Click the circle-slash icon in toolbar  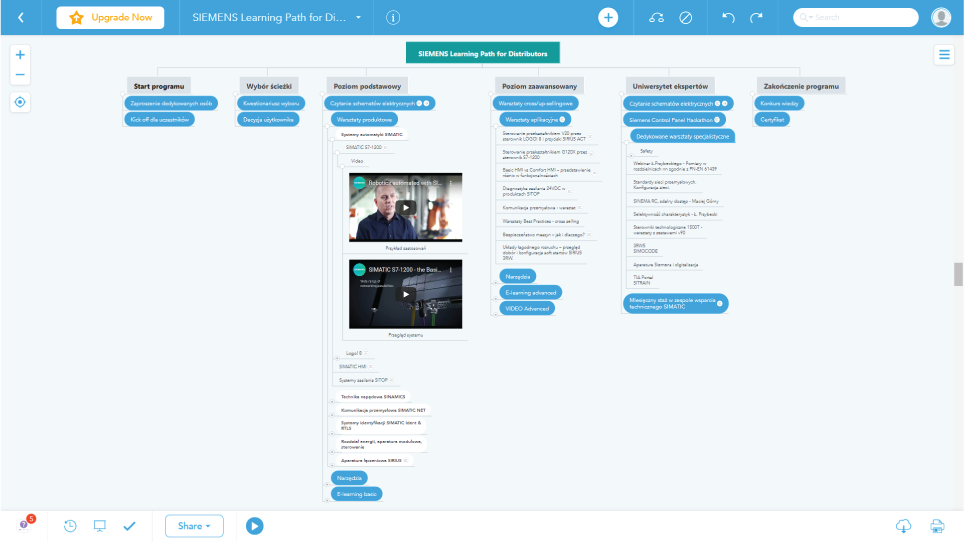point(685,17)
